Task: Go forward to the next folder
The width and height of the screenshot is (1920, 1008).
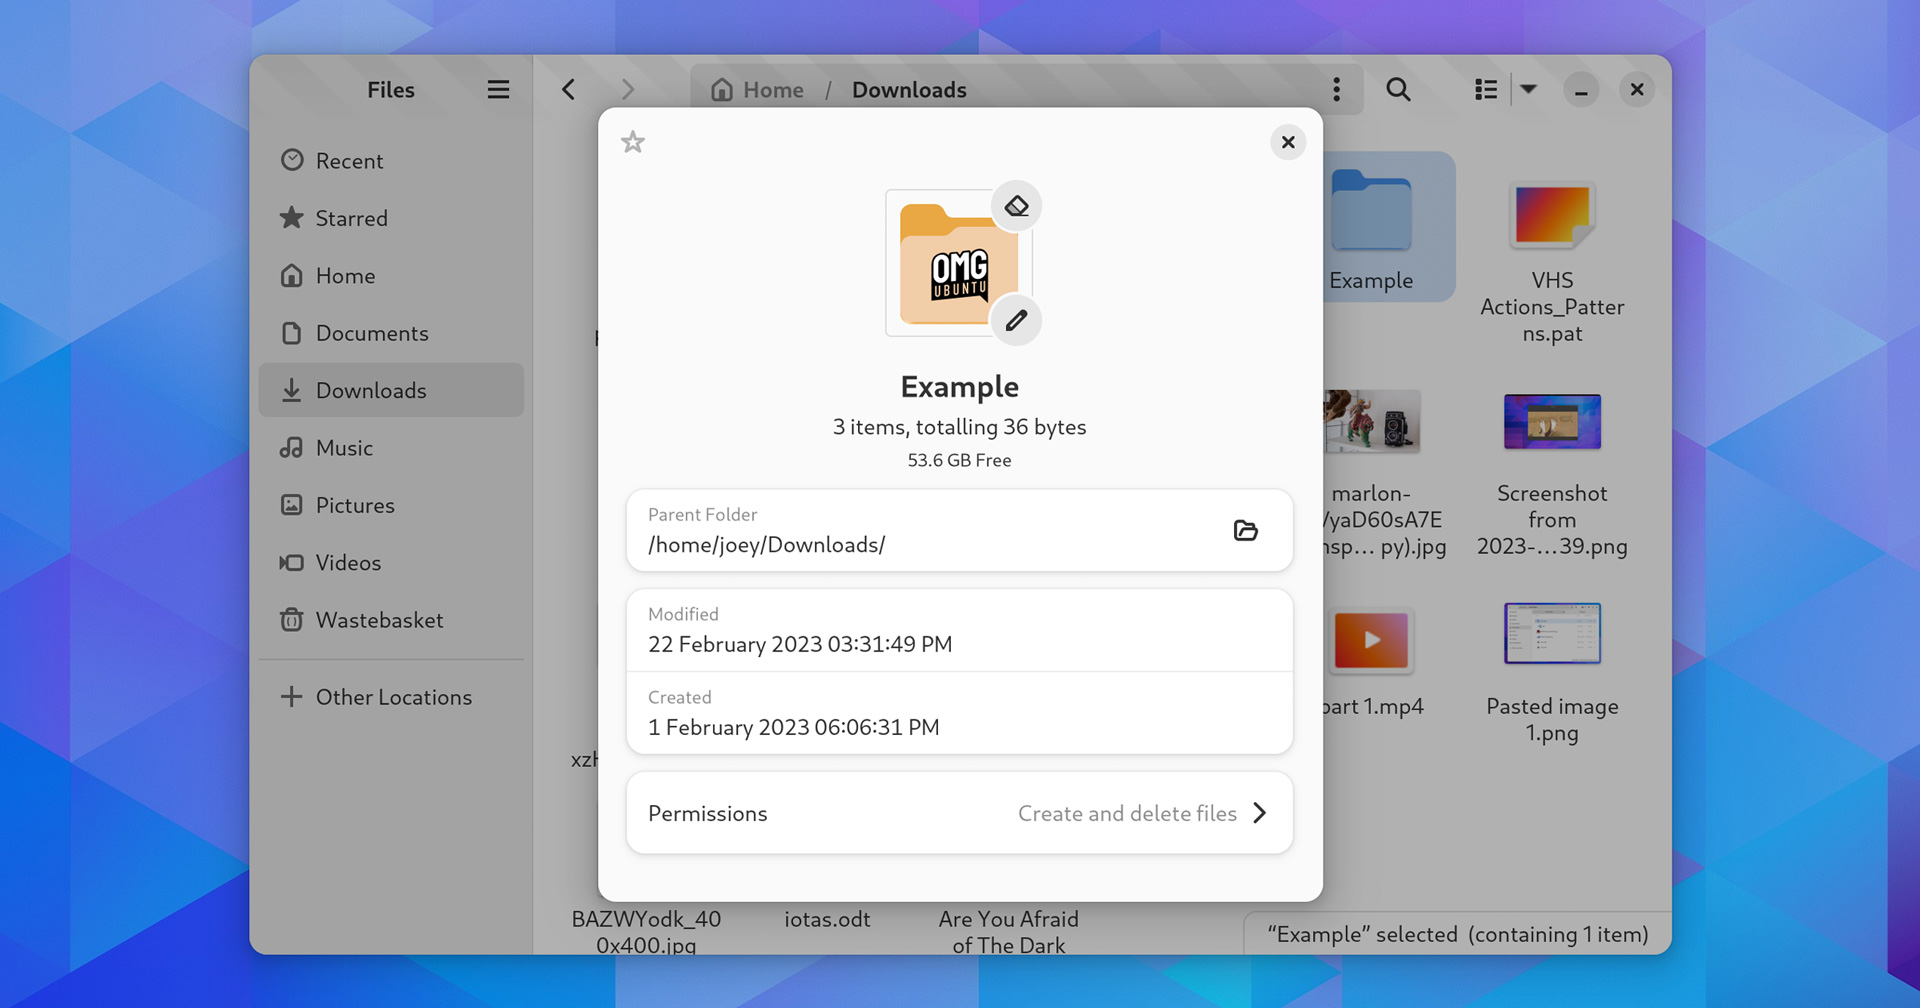Action: click(627, 90)
